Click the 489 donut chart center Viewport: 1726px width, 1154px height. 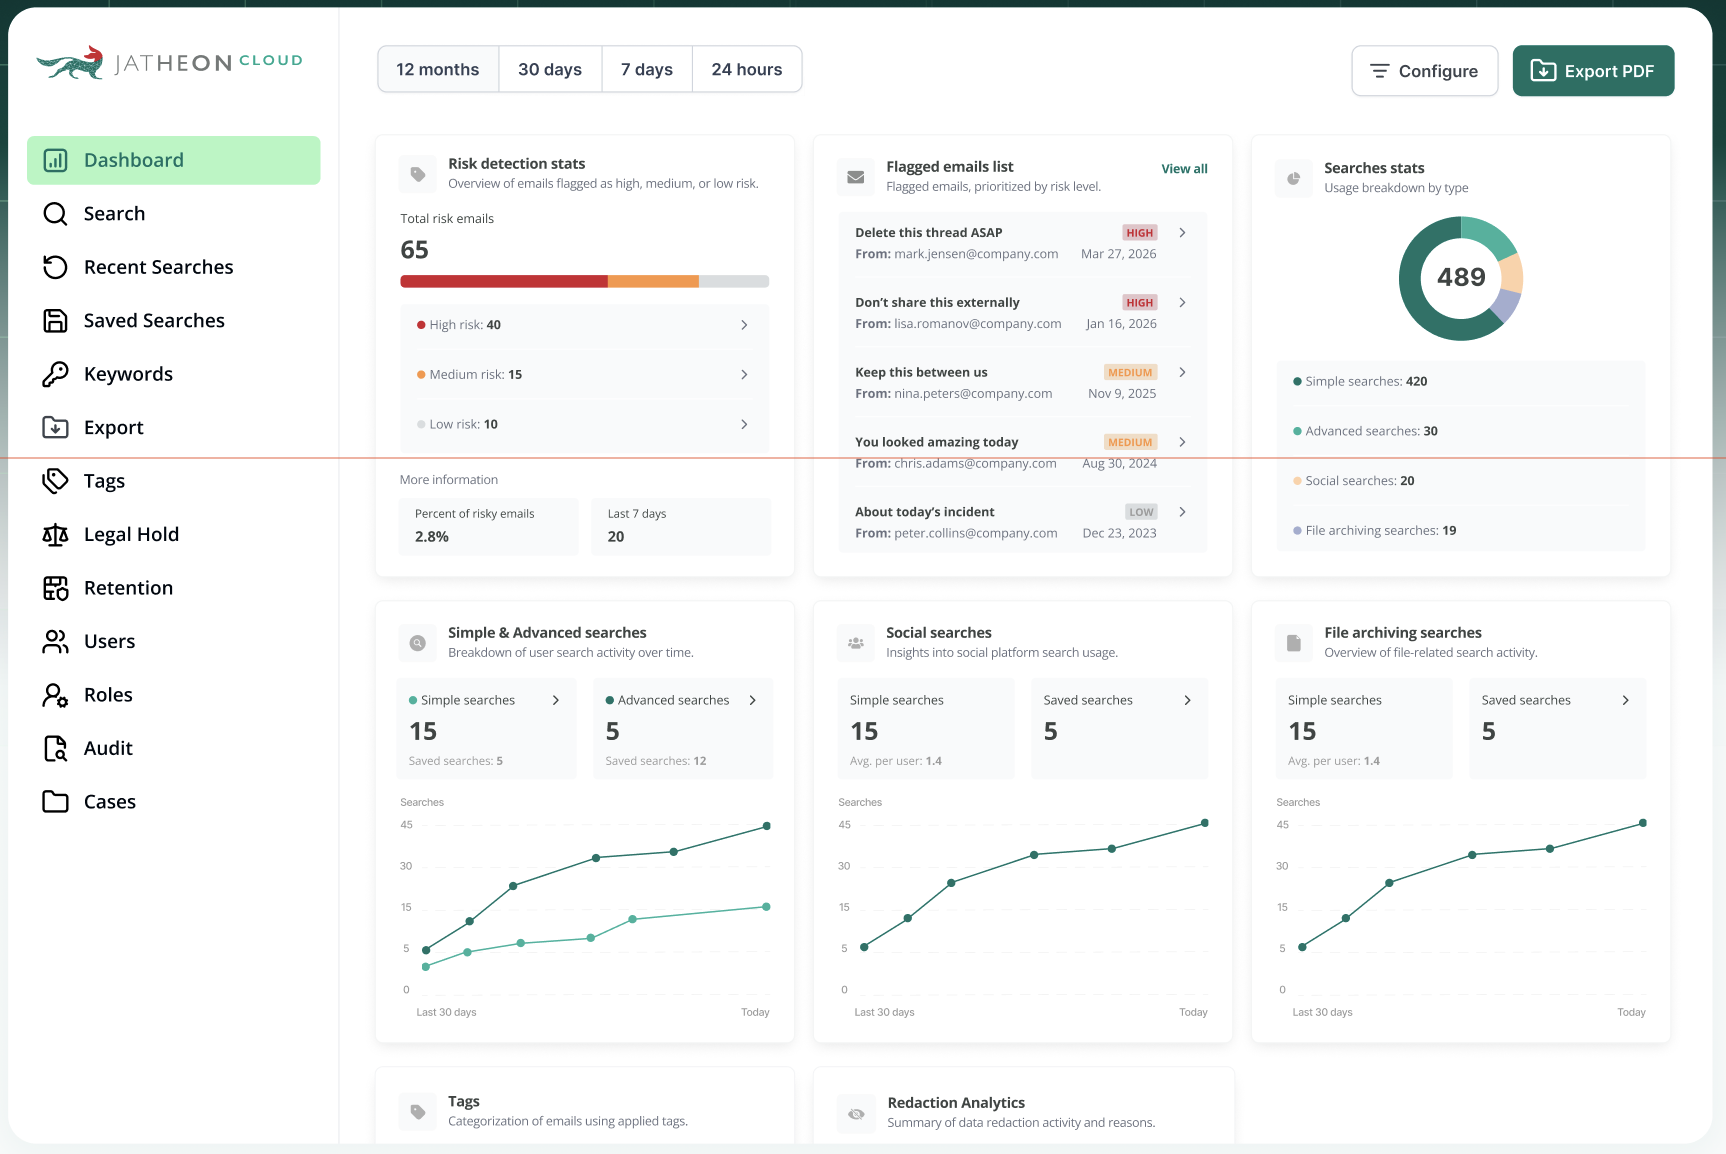coord(1460,278)
